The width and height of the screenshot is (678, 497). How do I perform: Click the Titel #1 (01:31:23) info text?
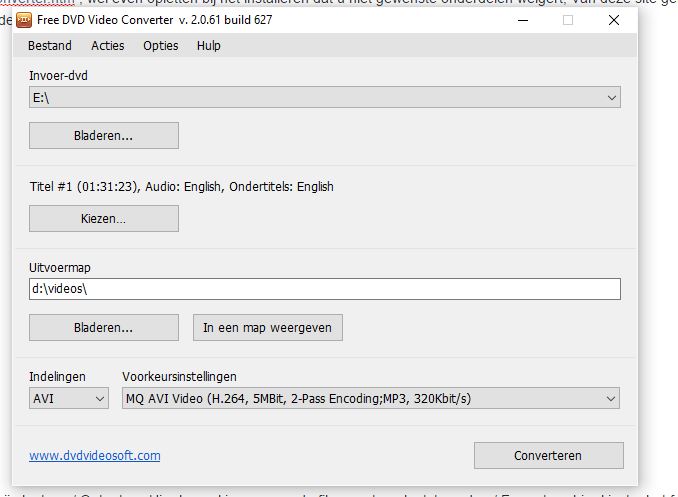click(x=182, y=186)
